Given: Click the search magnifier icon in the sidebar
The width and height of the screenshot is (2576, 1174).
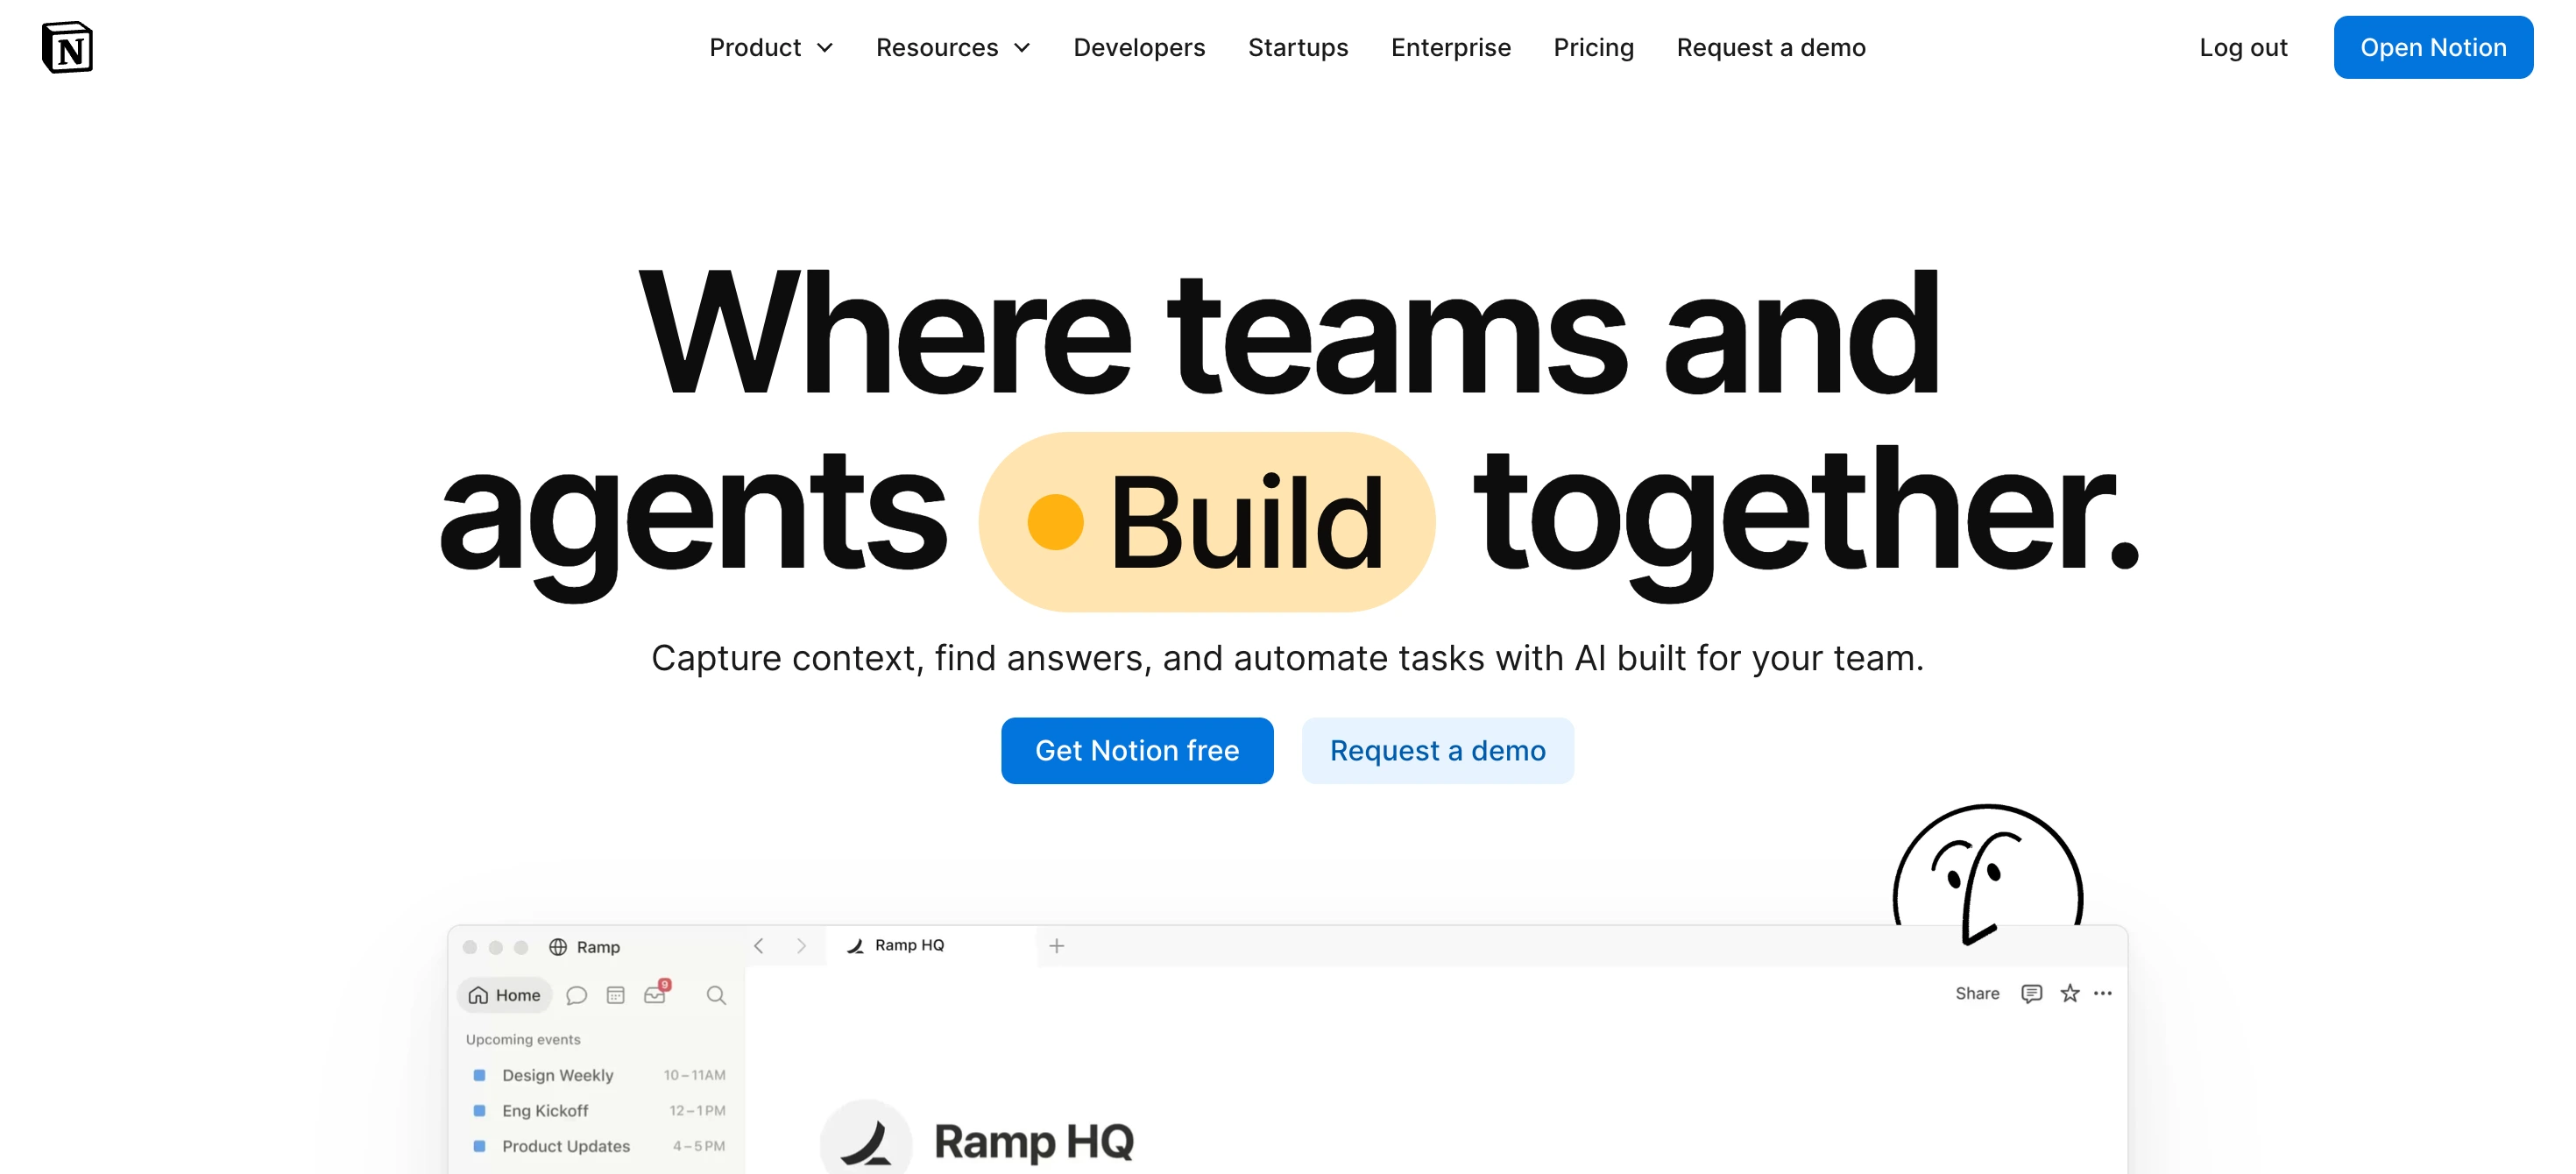Looking at the screenshot, I should click(716, 995).
